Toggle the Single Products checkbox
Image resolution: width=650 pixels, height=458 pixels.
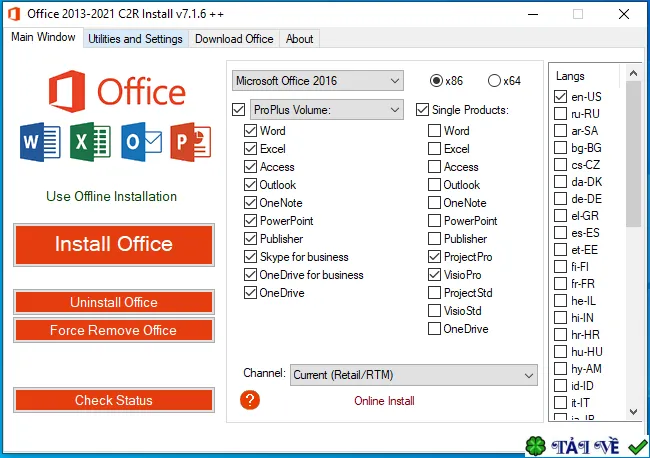click(x=422, y=110)
